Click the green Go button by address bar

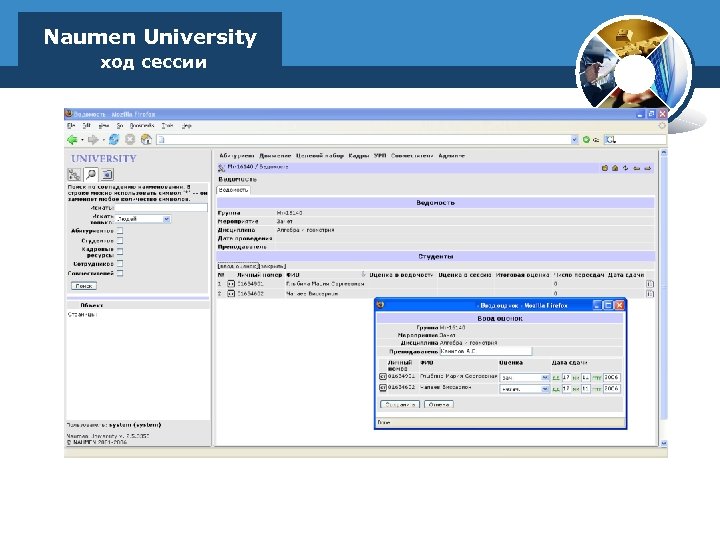tap(586, 140)
